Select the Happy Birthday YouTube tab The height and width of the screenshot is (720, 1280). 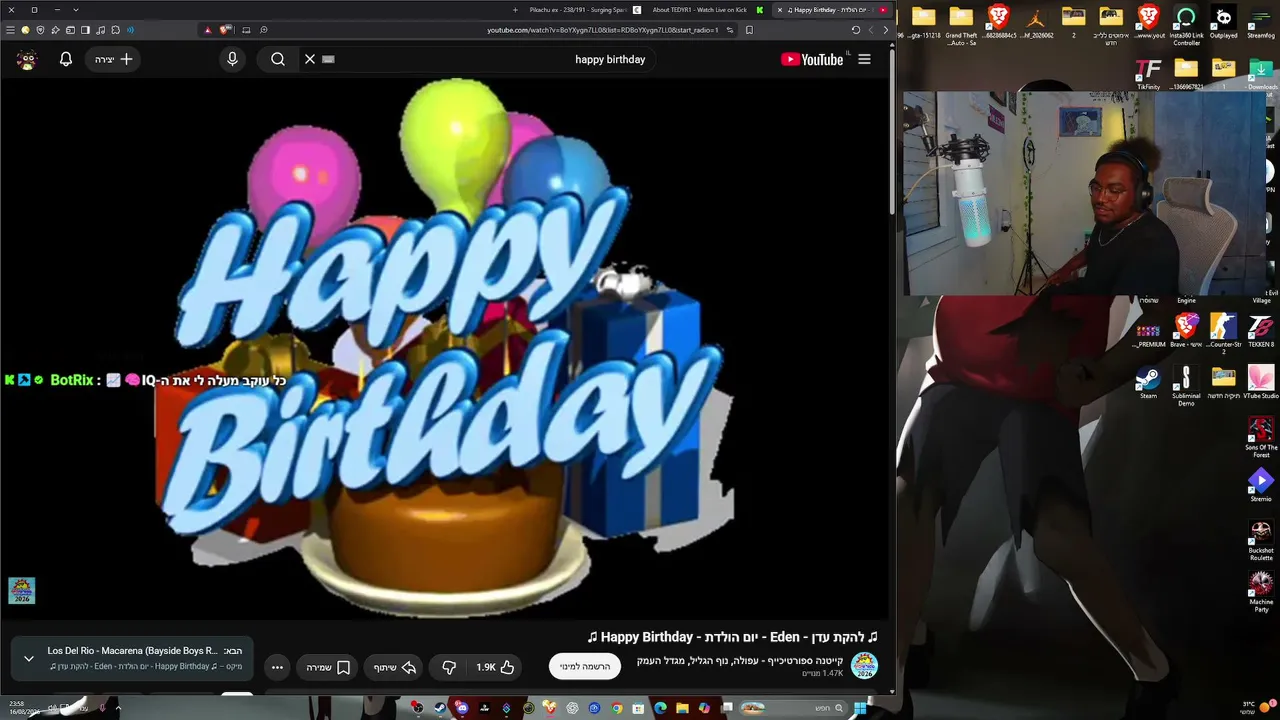[x=830, y=10]
